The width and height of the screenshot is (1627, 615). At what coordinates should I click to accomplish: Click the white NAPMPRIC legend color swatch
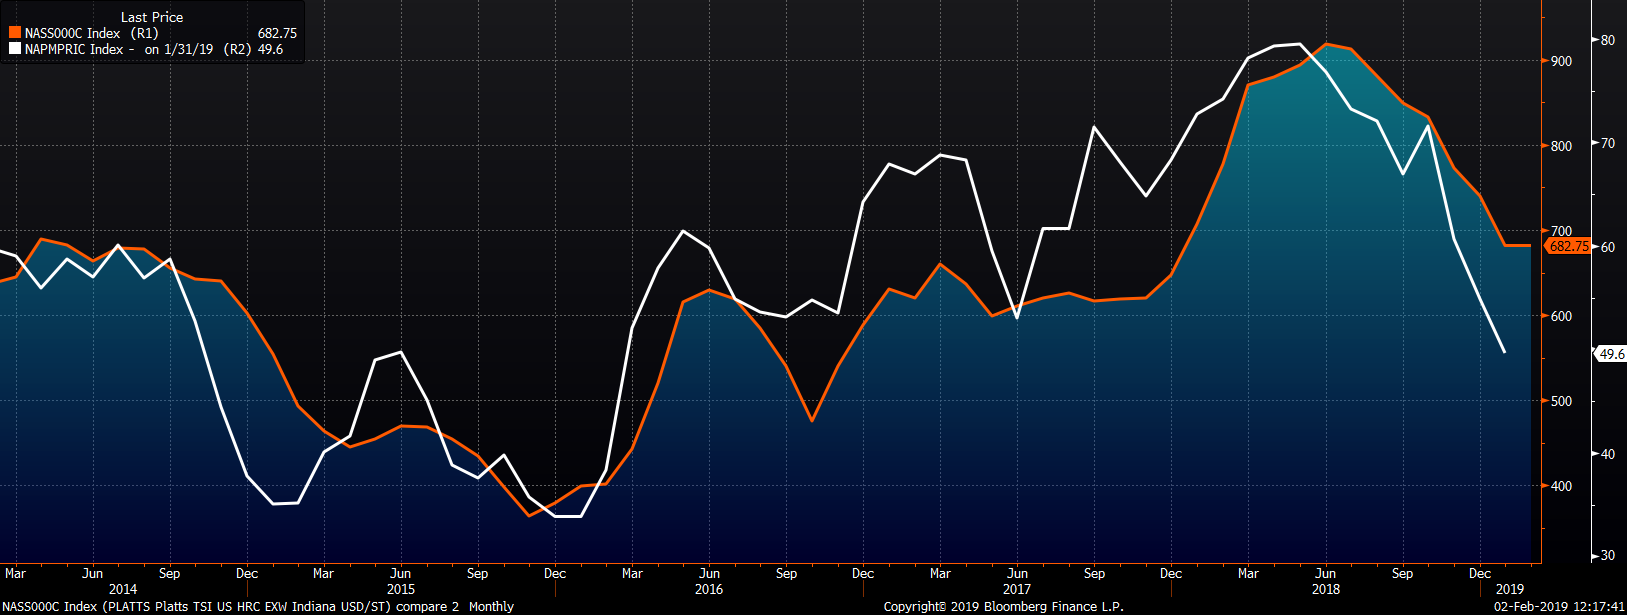15,49
